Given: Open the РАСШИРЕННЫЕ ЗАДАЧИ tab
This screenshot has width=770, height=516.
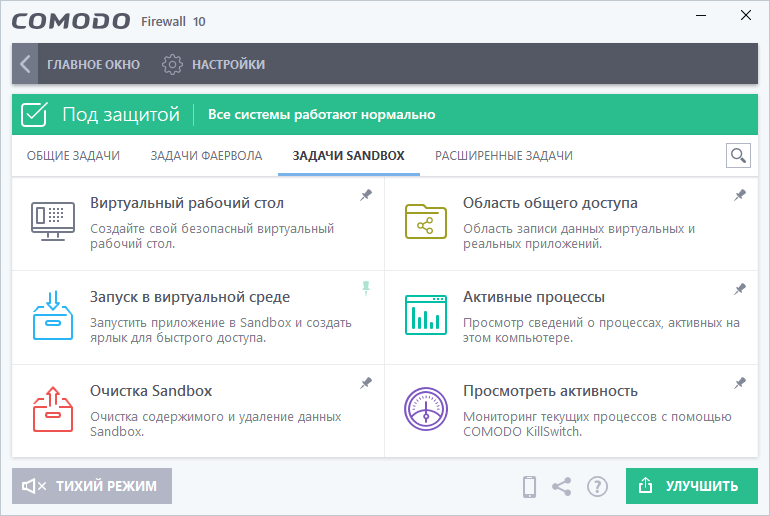Looking at the screenshot, I should click(x=504, y=156).
